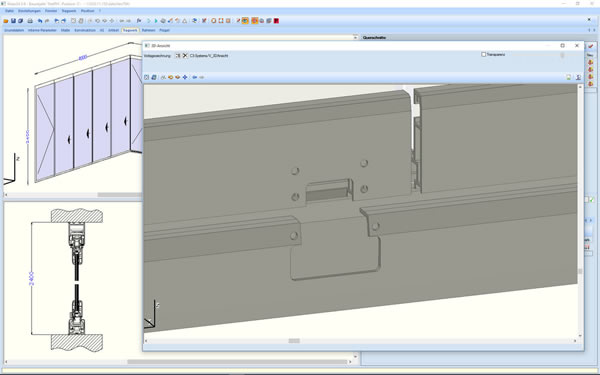
Task: Clear the template drawing path with X button
Action: pos(185,56)
